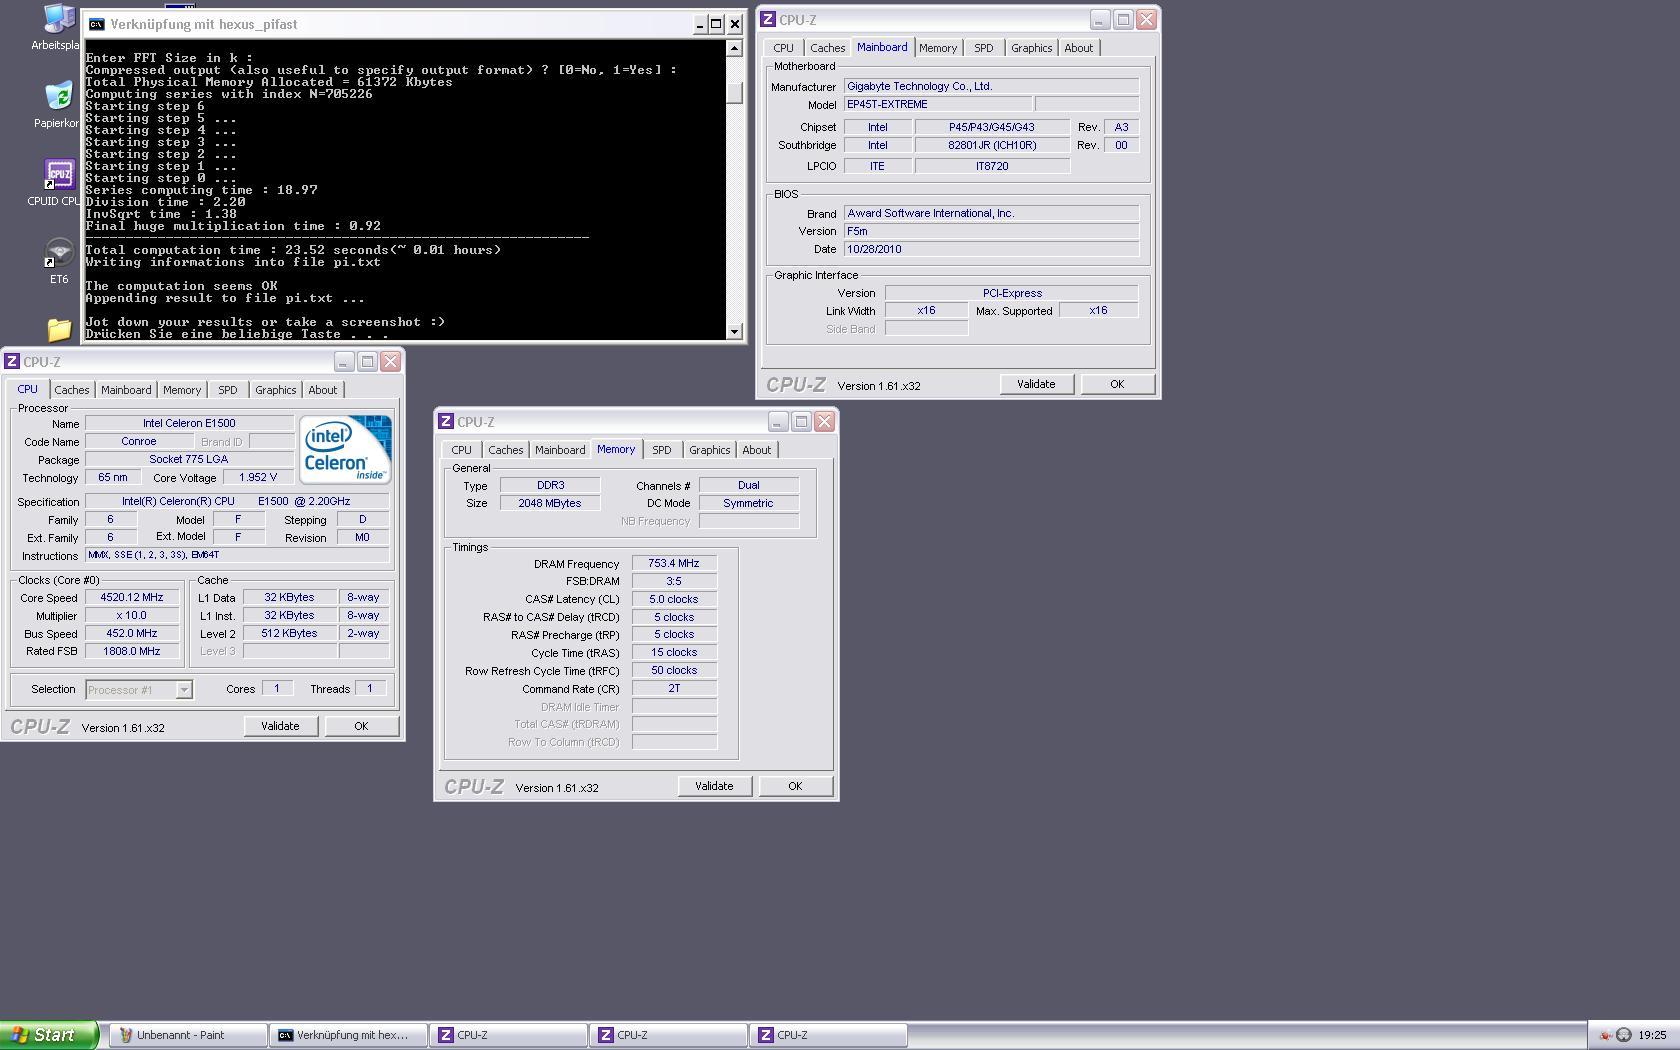Image resolution: width=1680 pixels, height=1050 pixels.
Task: Select the Socket 775 LGA package field
Action: (189, 459)
